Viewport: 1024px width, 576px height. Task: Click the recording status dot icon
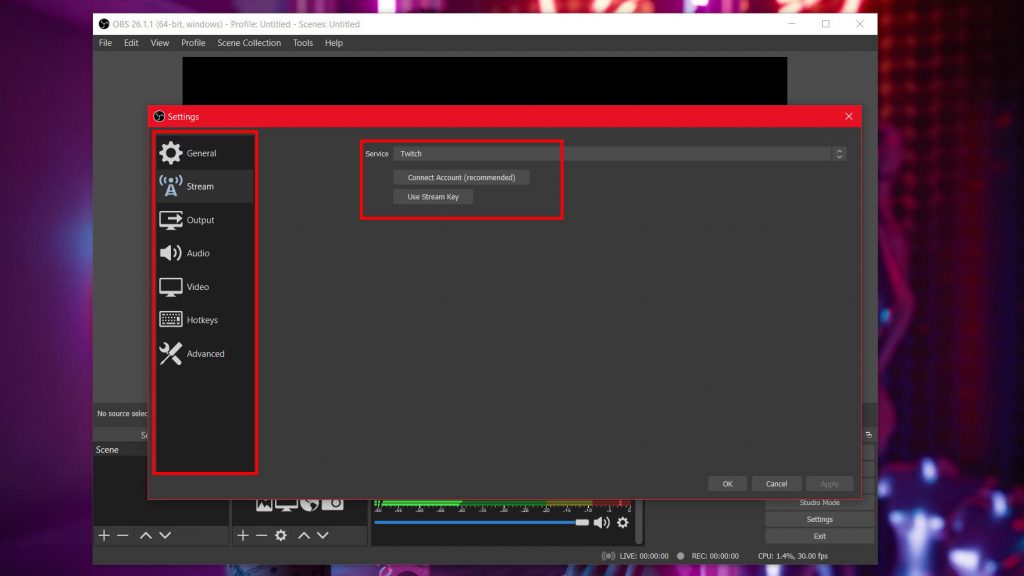pos(680,556)
